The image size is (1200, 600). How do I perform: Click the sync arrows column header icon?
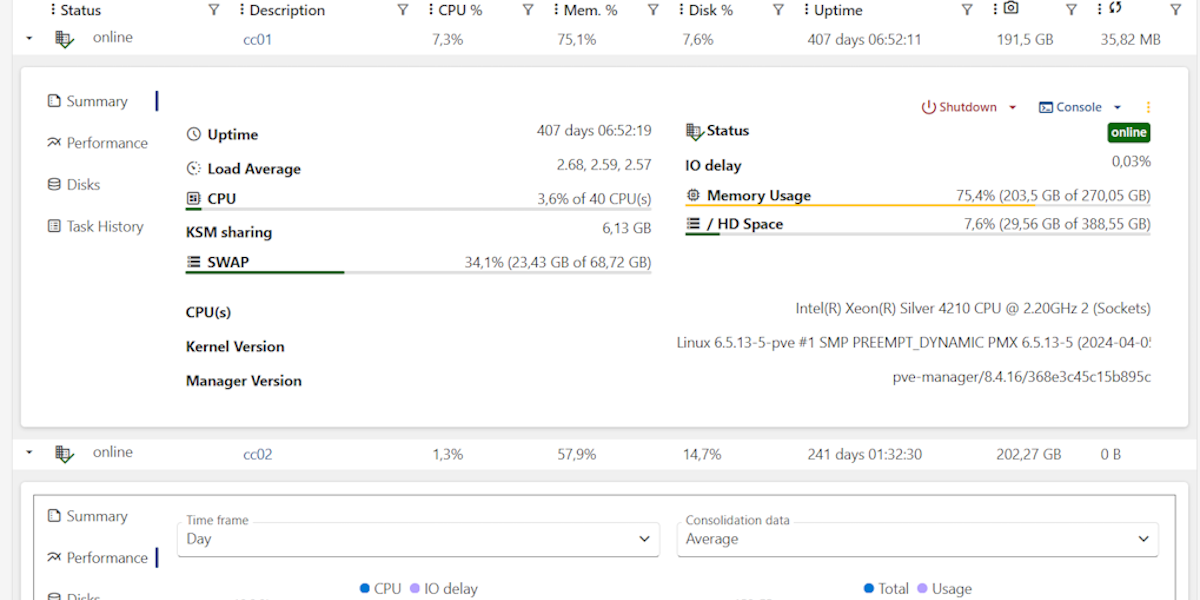[1115, 9]
